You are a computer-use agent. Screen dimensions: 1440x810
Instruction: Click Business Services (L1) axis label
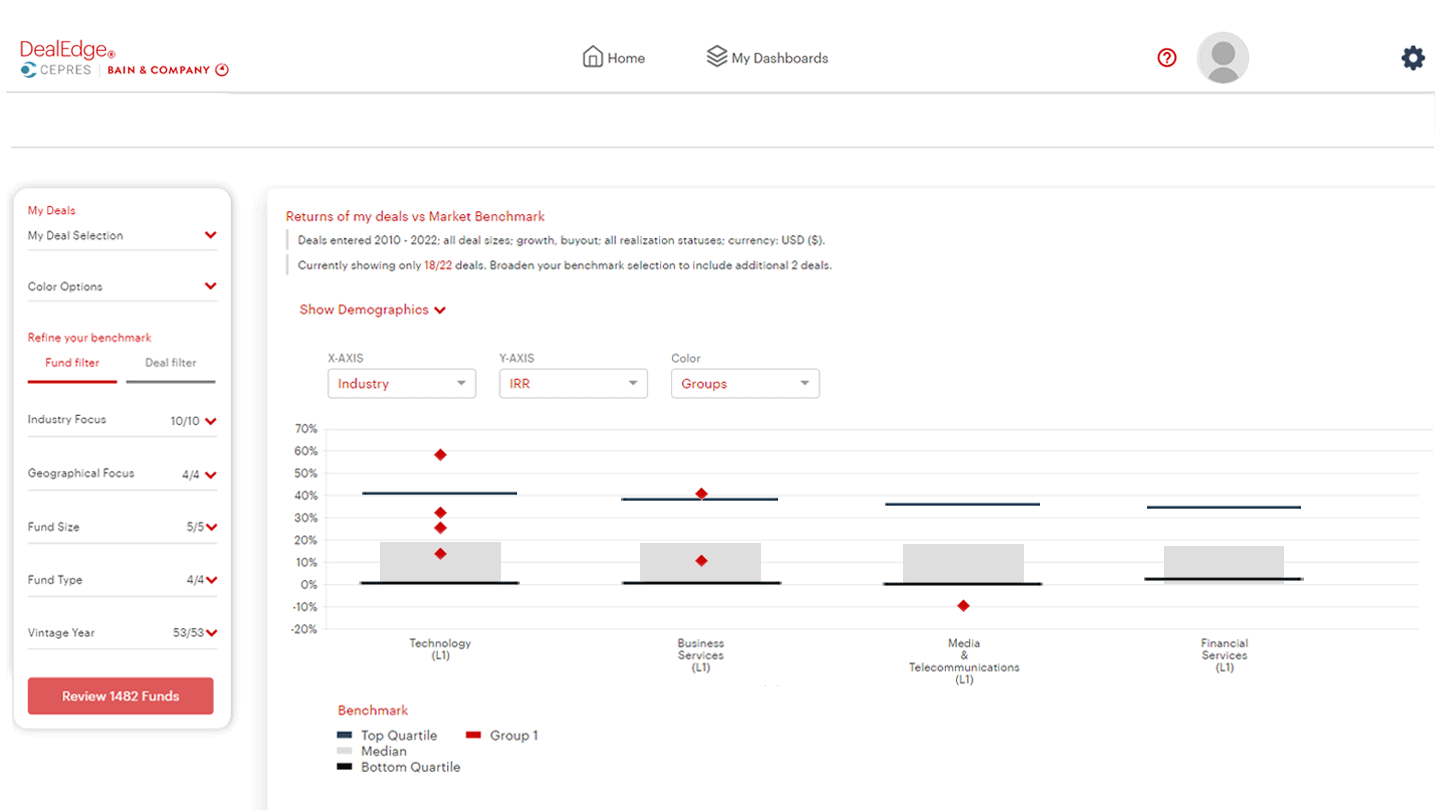point(701,656)
